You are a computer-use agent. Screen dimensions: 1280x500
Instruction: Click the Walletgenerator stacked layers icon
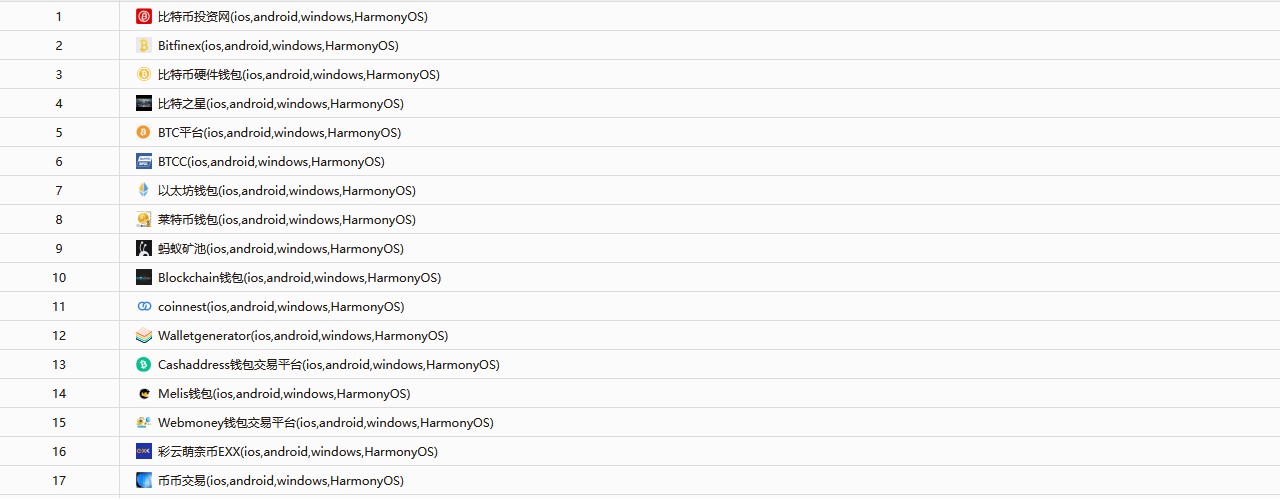click(143, 336)
